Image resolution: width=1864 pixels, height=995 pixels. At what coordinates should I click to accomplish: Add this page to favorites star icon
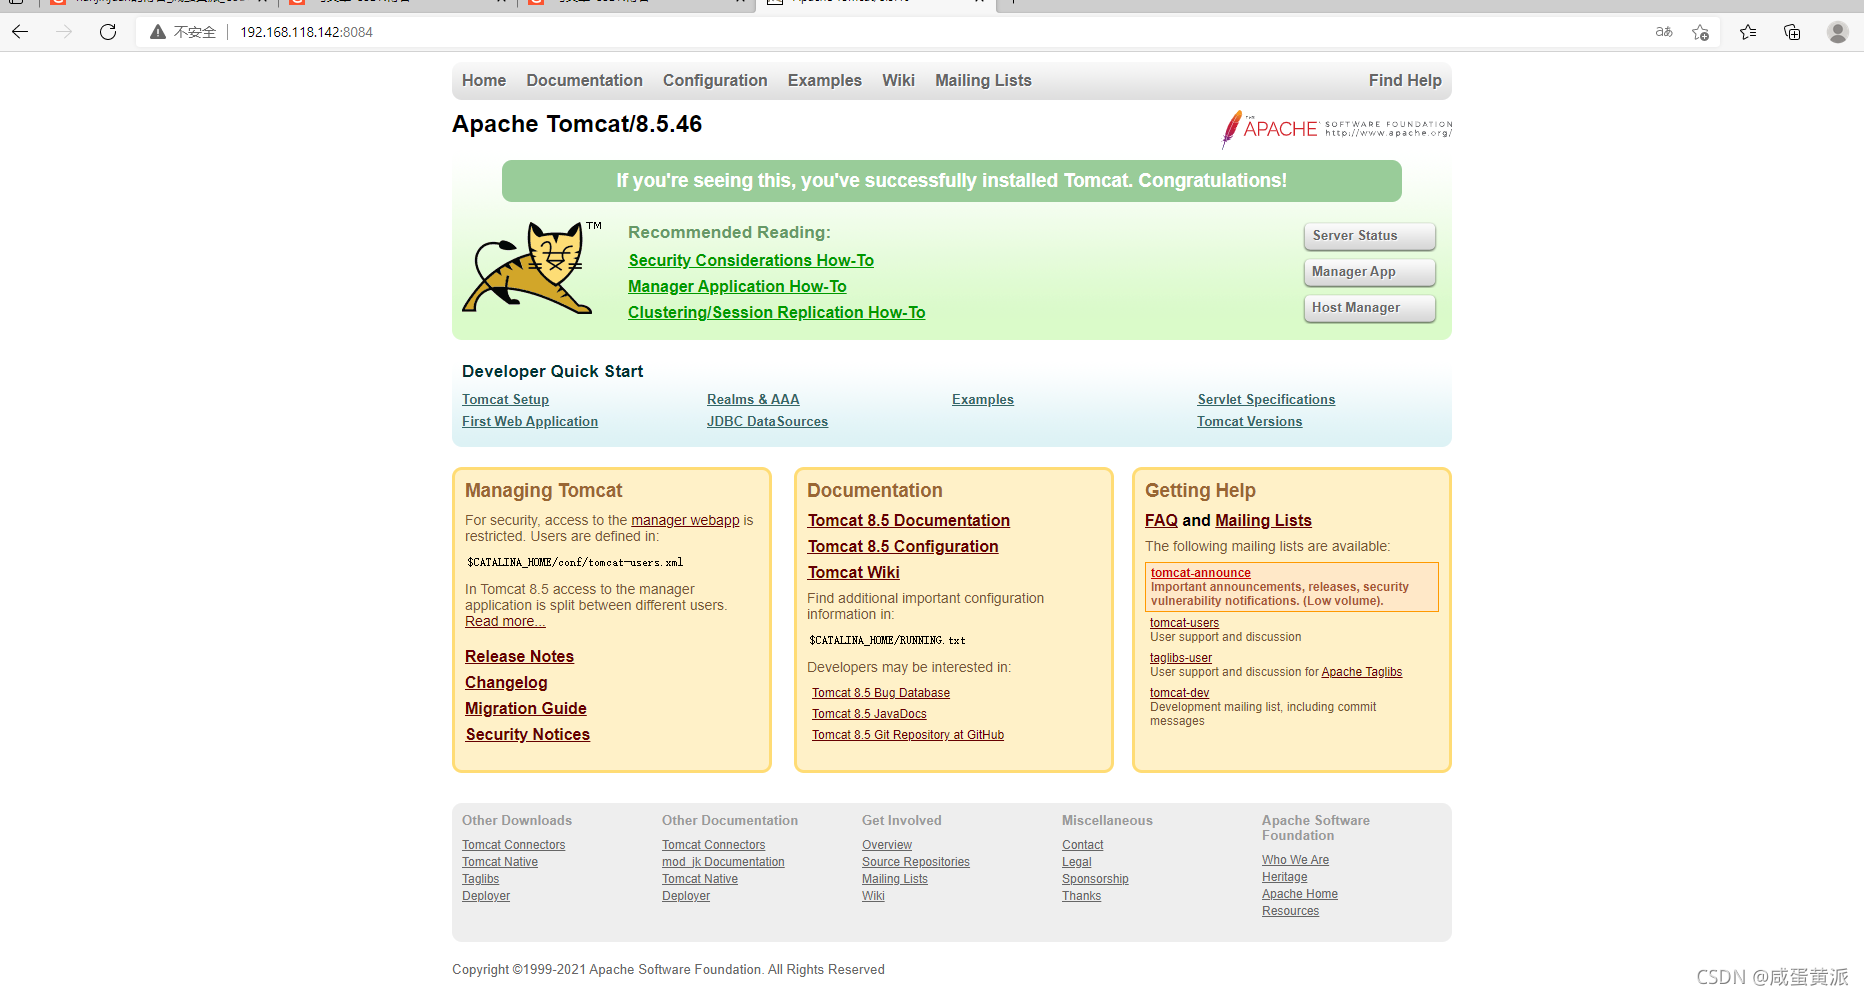tap(1700, 32)
